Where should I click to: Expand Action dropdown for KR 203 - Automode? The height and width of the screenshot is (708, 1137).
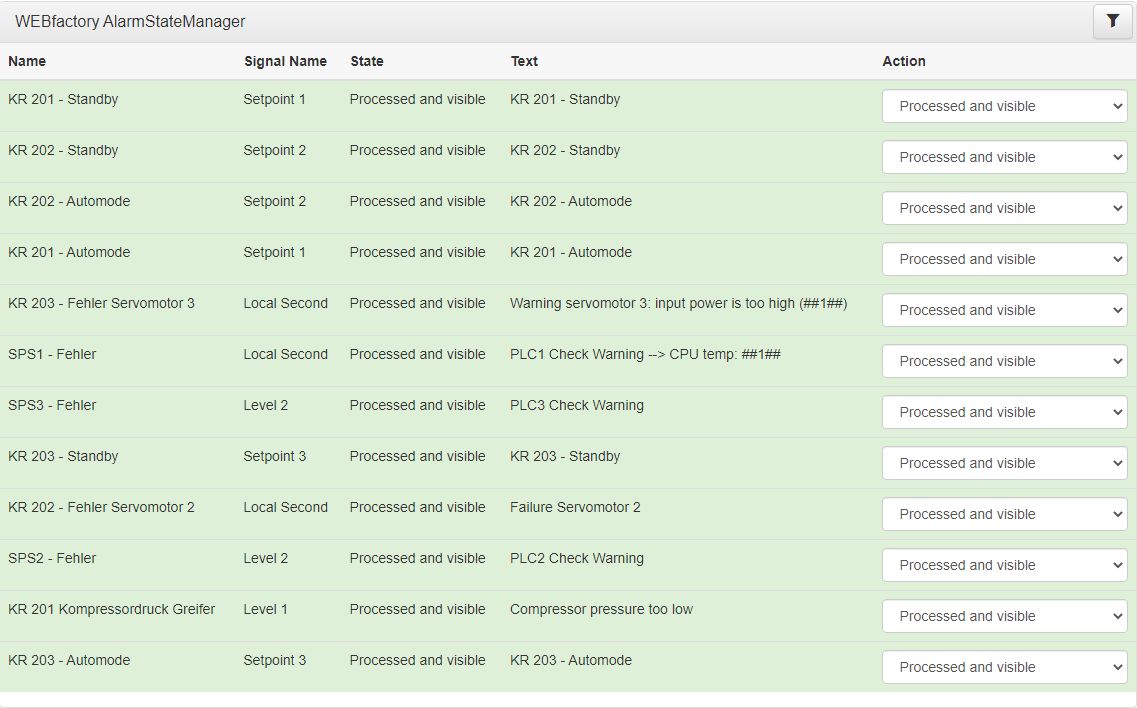(x=1004, y=667)
